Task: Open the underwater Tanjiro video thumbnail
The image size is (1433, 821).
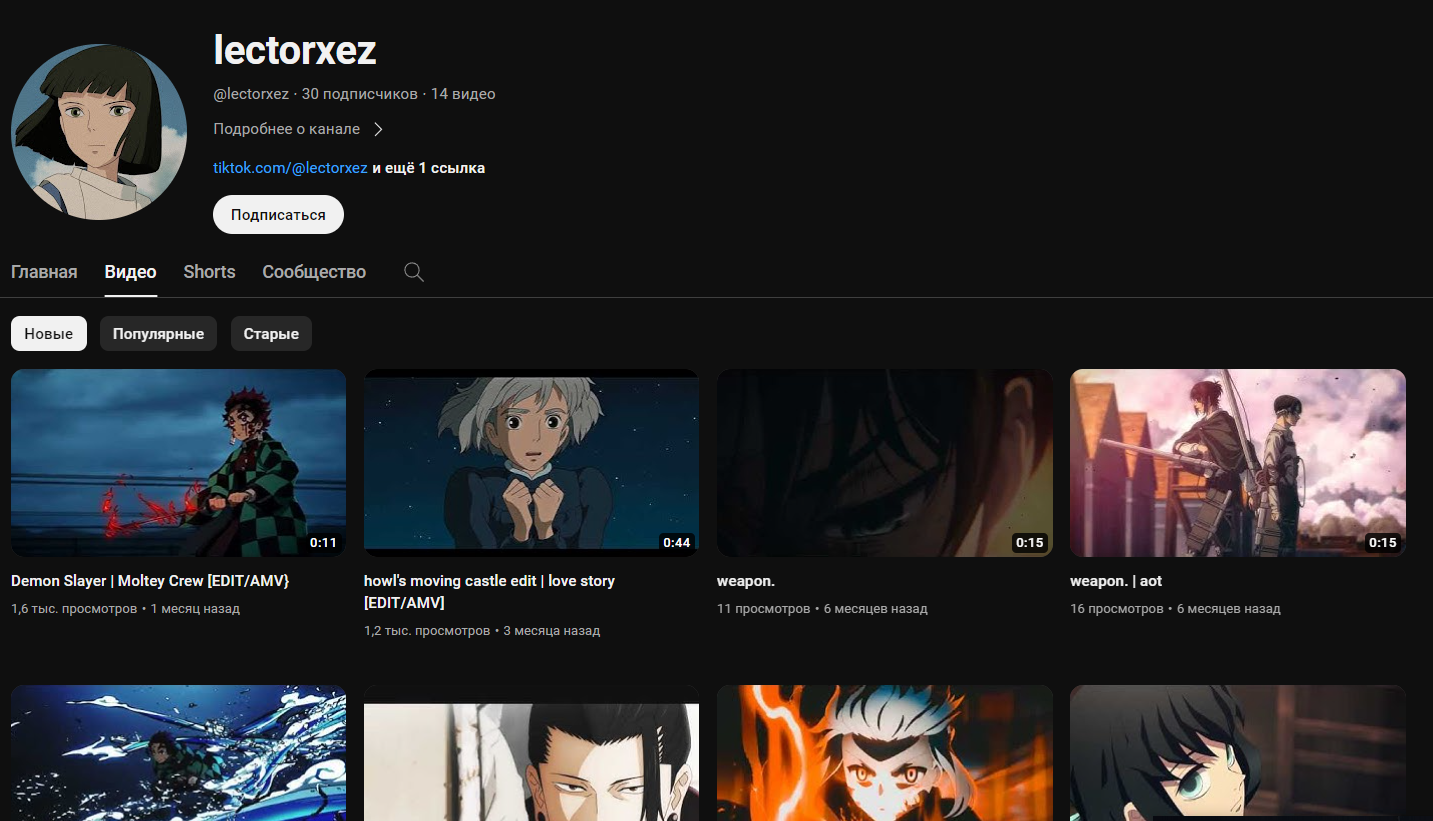Action: click(x=178, y=753)
